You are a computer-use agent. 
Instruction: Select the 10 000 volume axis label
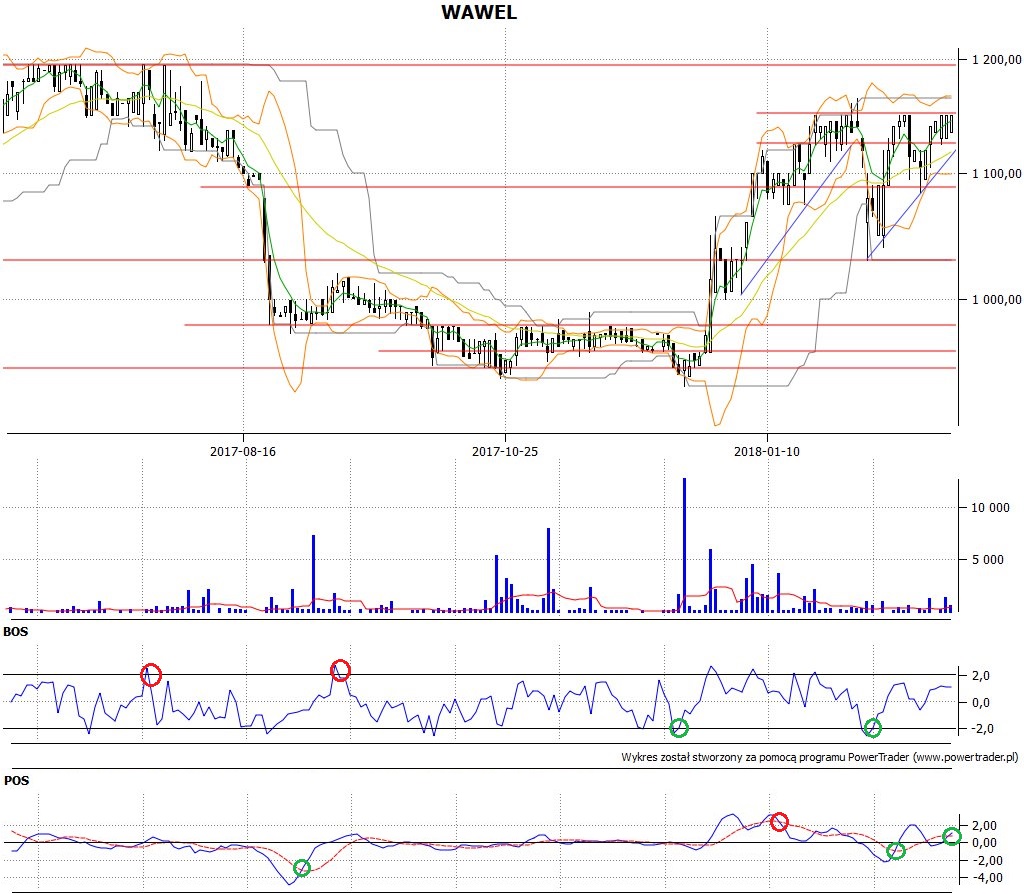coord(990,507)
